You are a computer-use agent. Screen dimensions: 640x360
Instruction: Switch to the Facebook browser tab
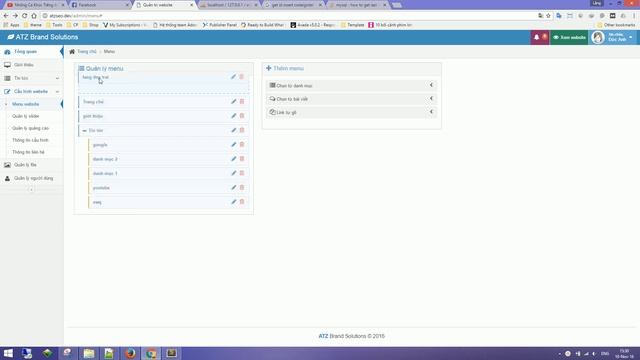click(x=99, y=5)
